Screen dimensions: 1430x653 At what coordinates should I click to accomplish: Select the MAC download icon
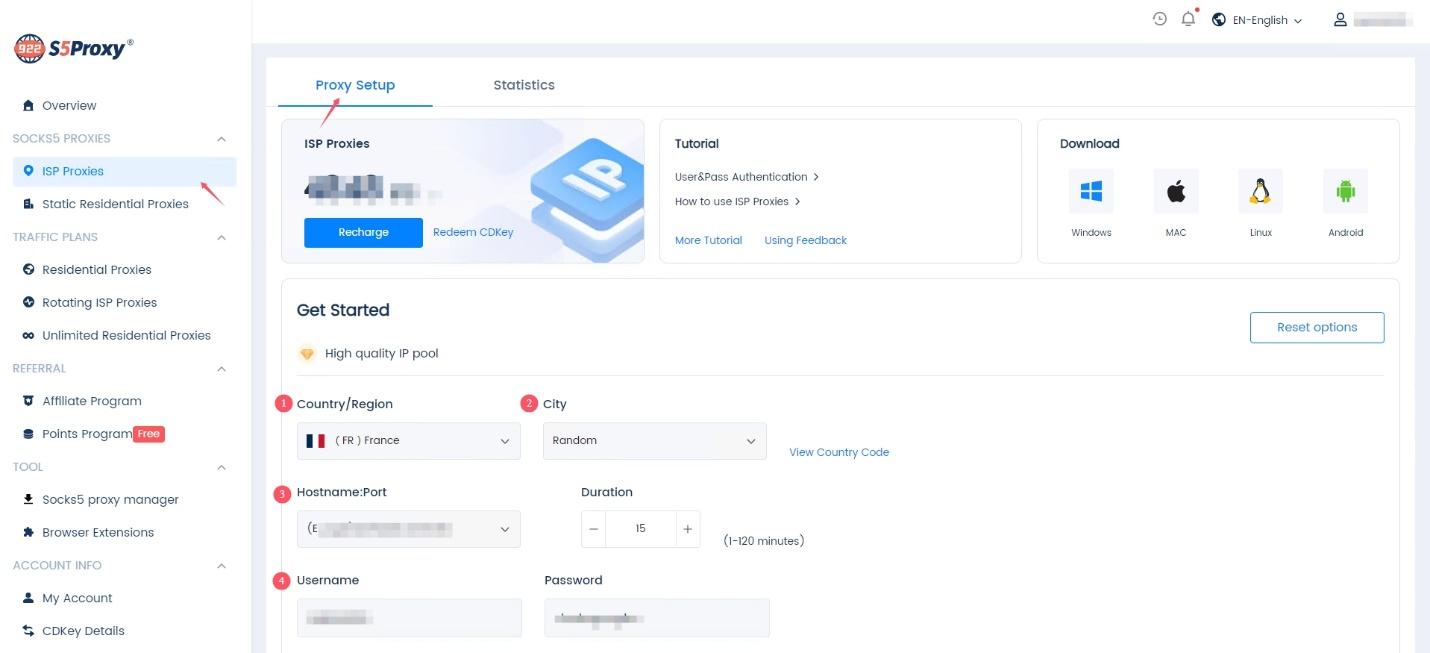(1175, 191)
